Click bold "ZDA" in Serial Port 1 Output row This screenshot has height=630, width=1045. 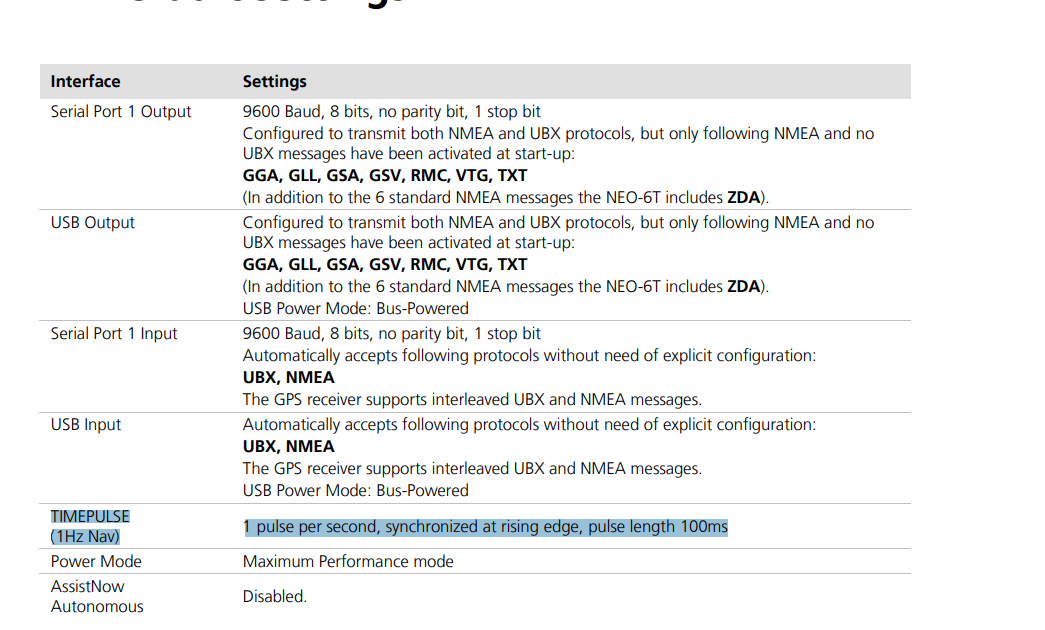click(x=743, y=197)
